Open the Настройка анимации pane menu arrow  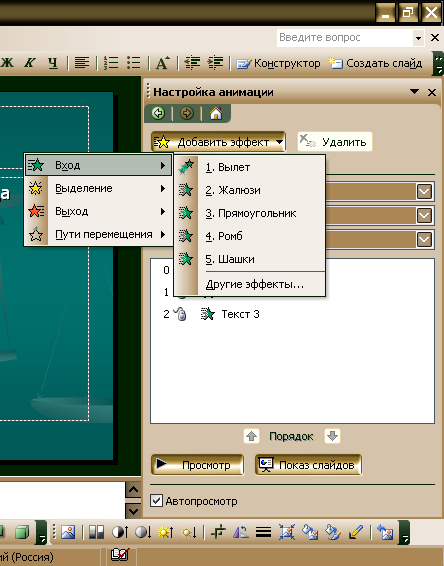point(415,92)
